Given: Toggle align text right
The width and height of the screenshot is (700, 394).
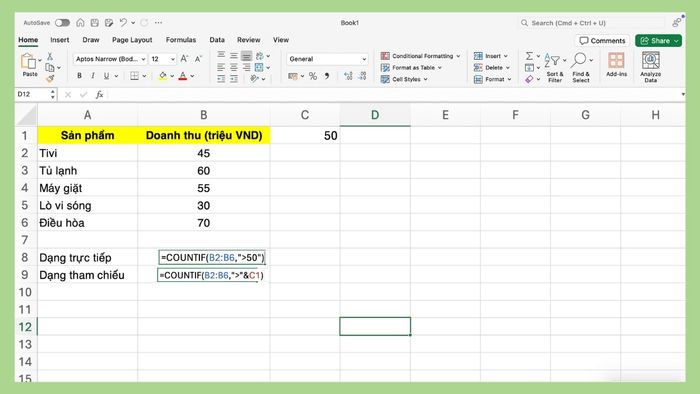Looking at the screenshot, I should [246, 67].
